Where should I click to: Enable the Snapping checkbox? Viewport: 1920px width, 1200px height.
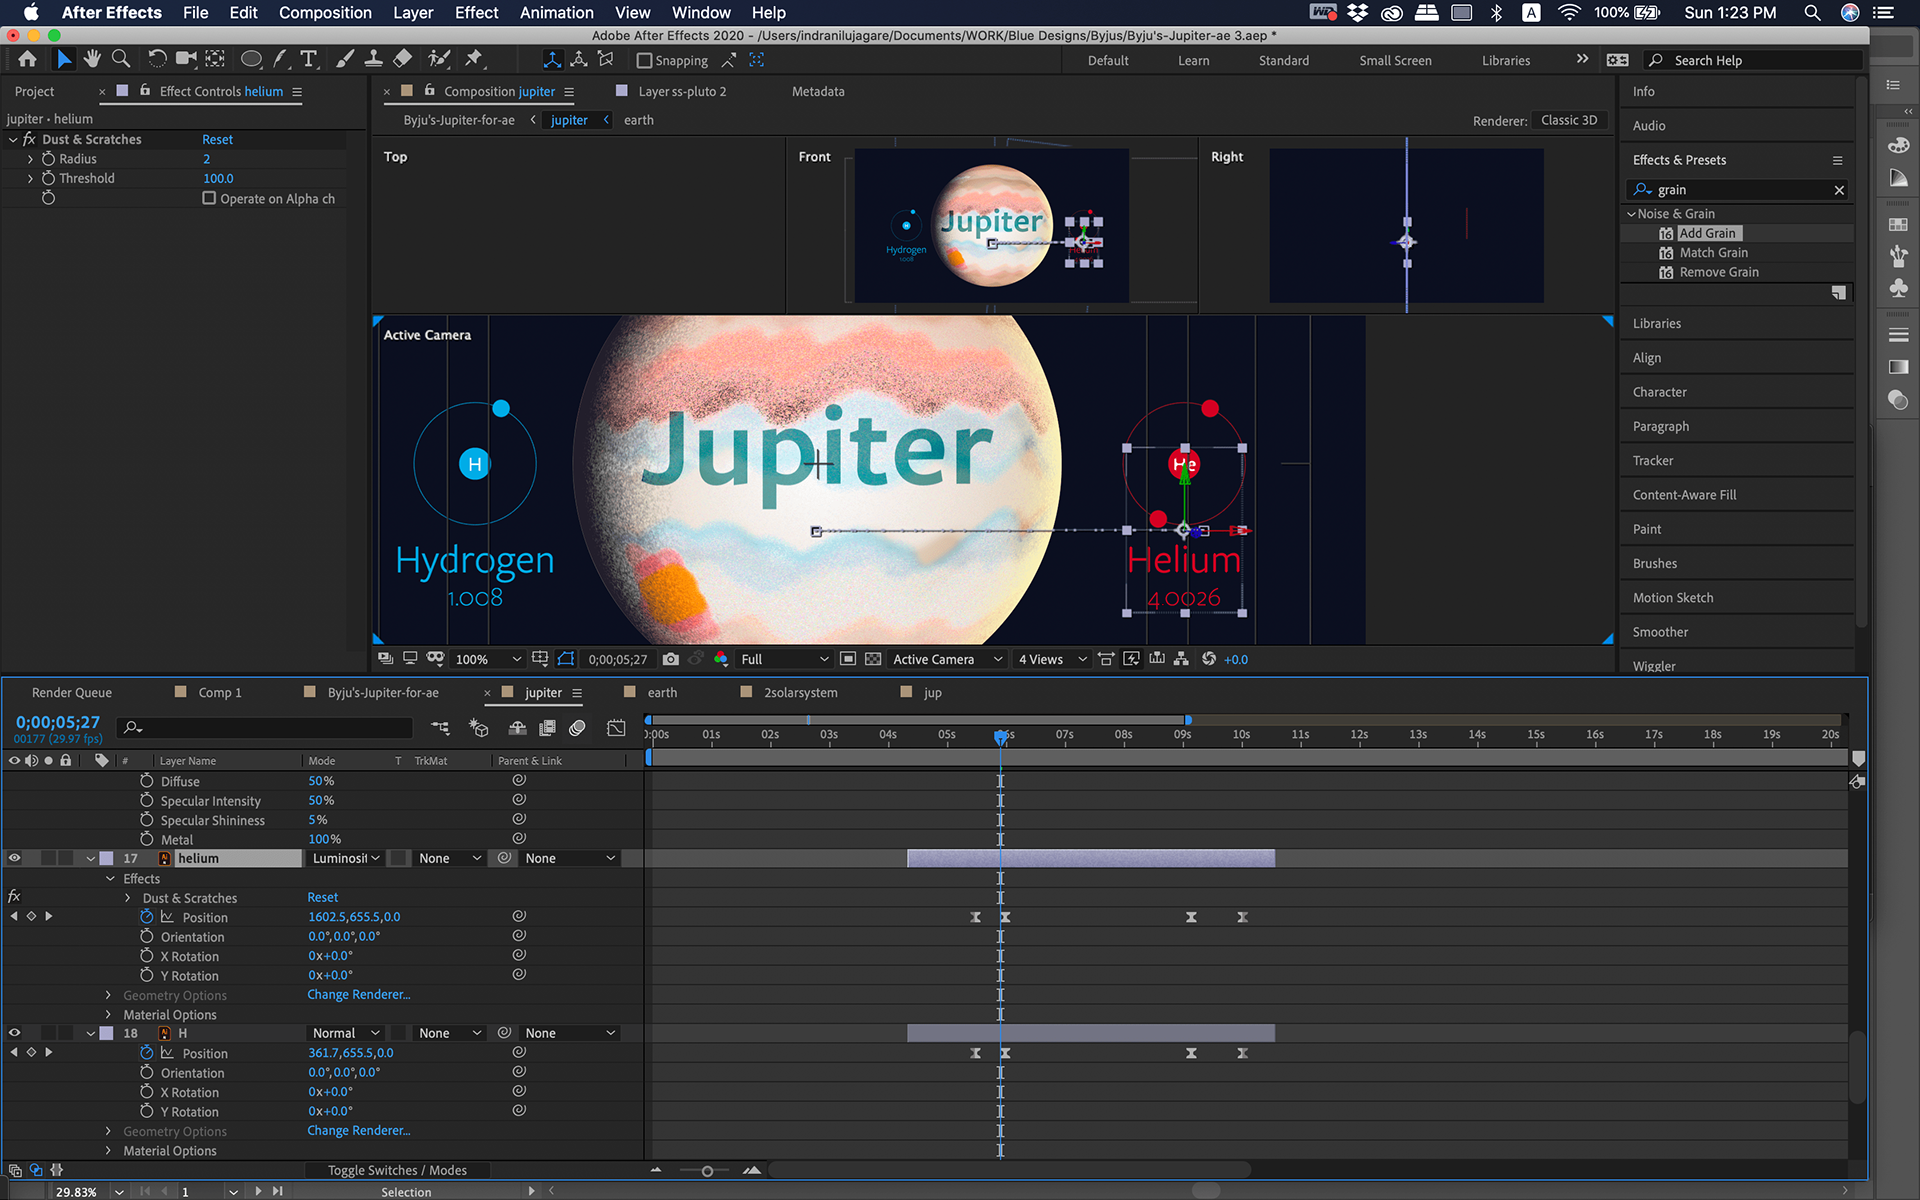point(645,60)
